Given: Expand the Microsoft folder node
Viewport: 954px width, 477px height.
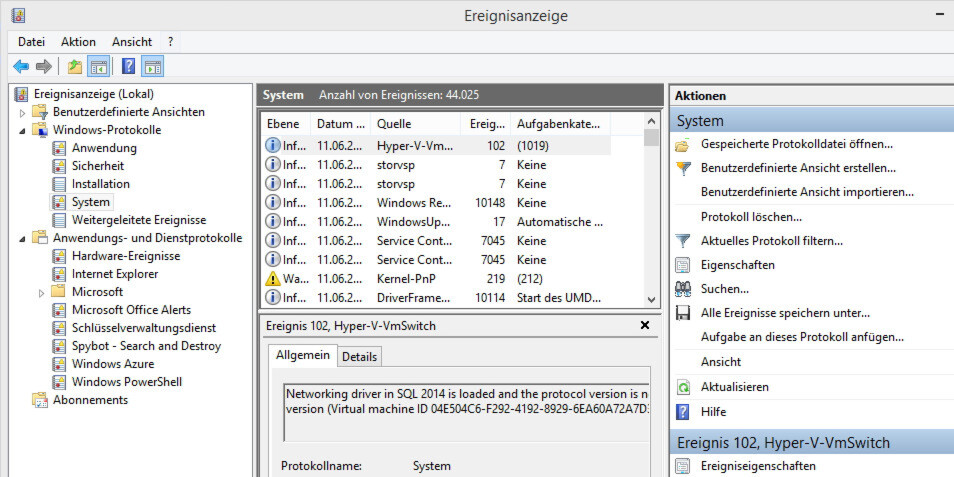Looking at the screenshot, I should pos(41,293).
